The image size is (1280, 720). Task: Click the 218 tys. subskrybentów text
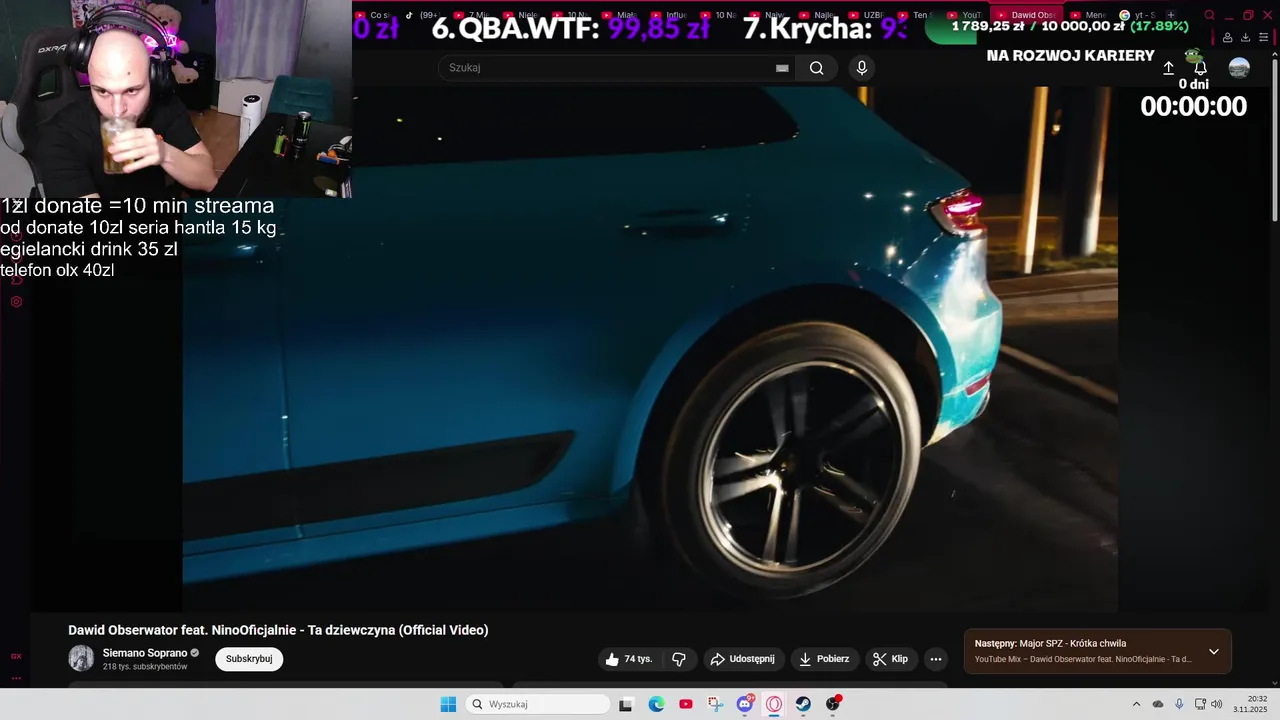145,667
